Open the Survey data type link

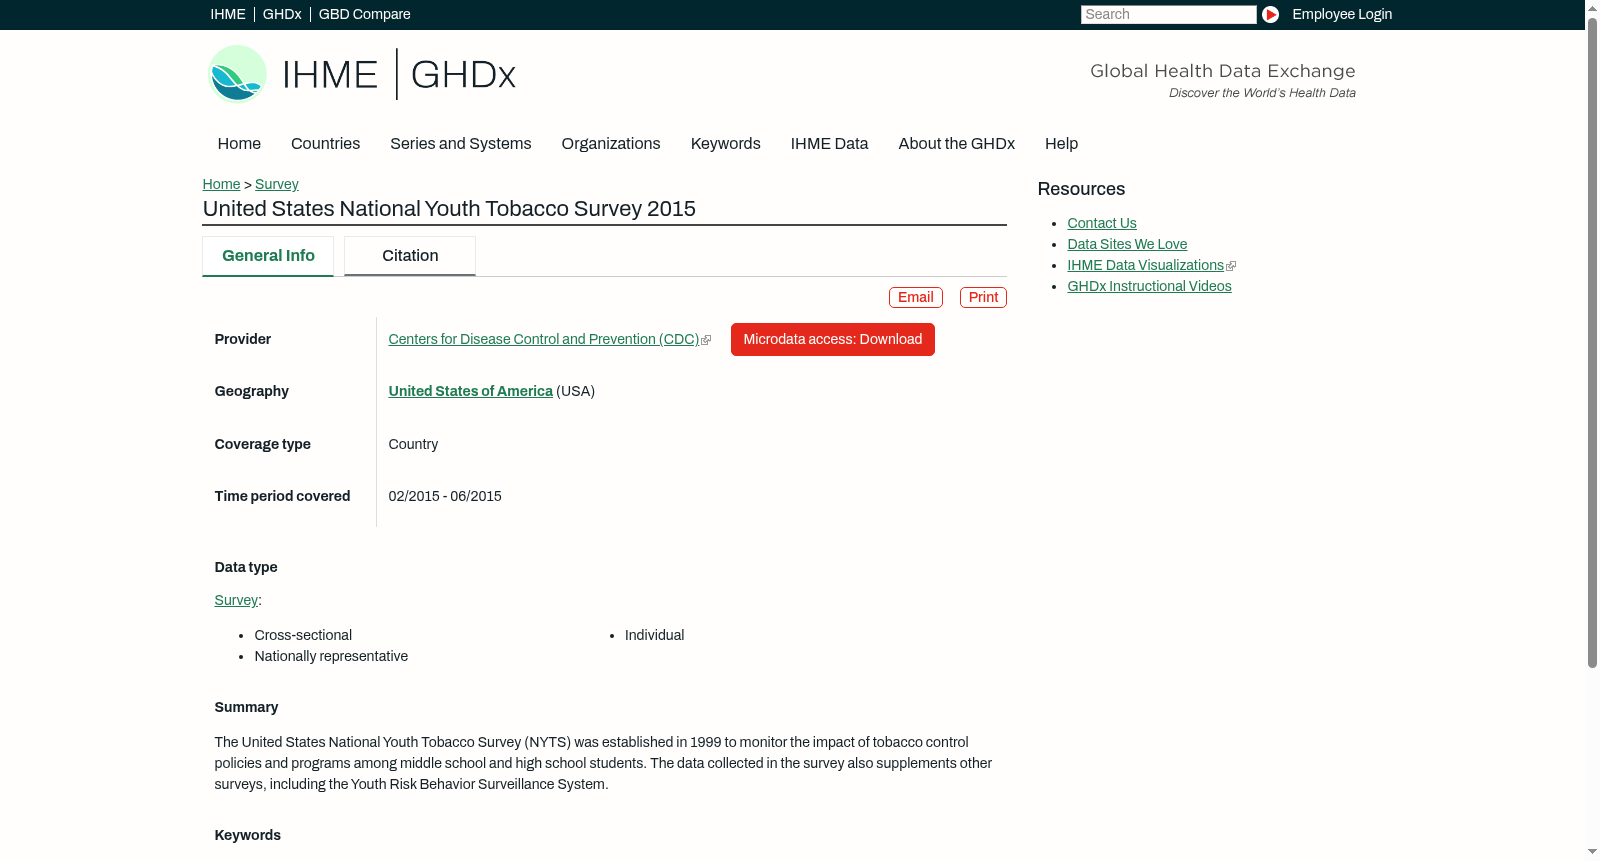236,601
